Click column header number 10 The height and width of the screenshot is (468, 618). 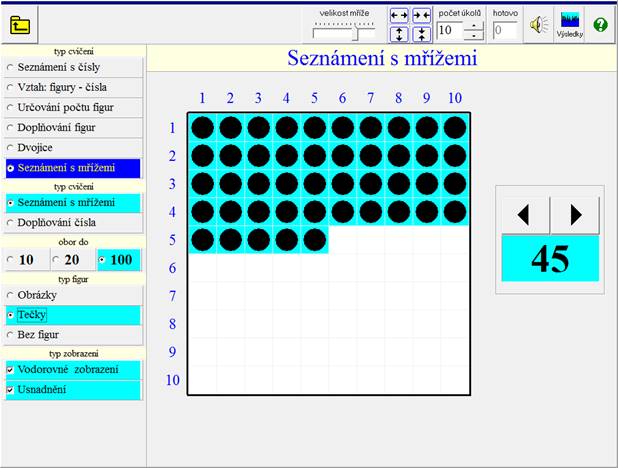tap(455, 98)
